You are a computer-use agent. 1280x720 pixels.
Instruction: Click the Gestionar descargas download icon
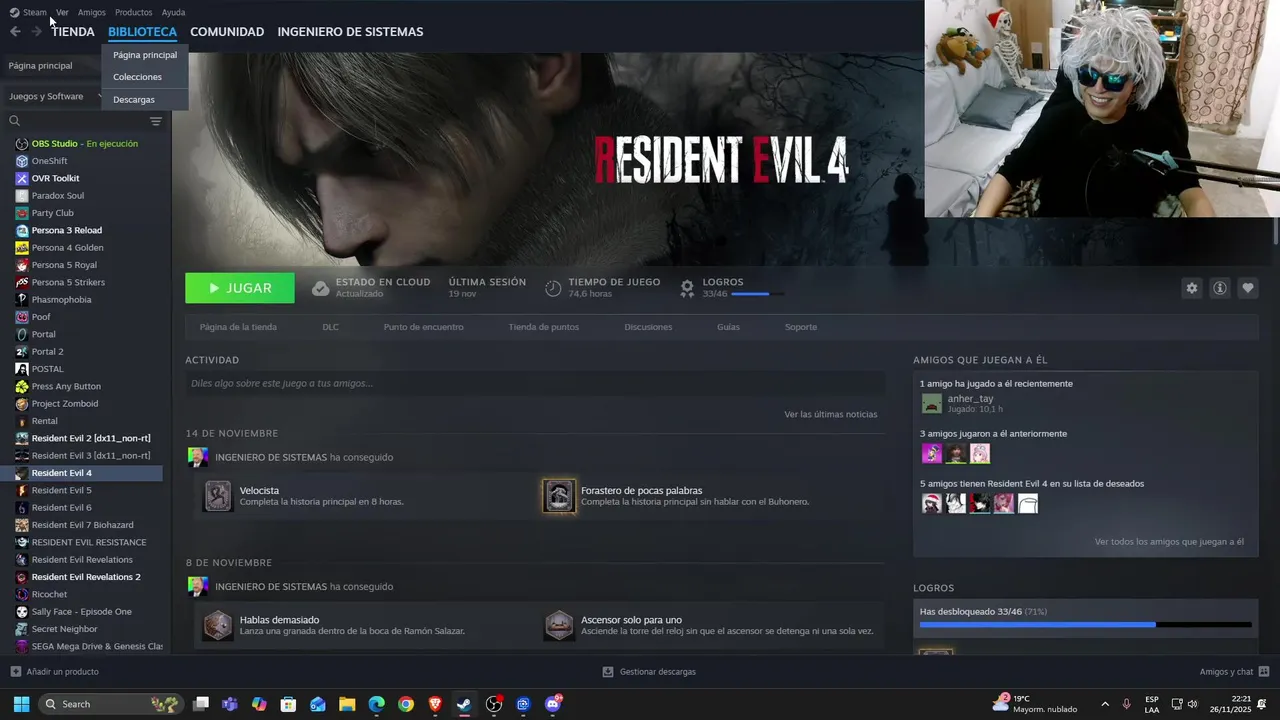click(608, 672)
